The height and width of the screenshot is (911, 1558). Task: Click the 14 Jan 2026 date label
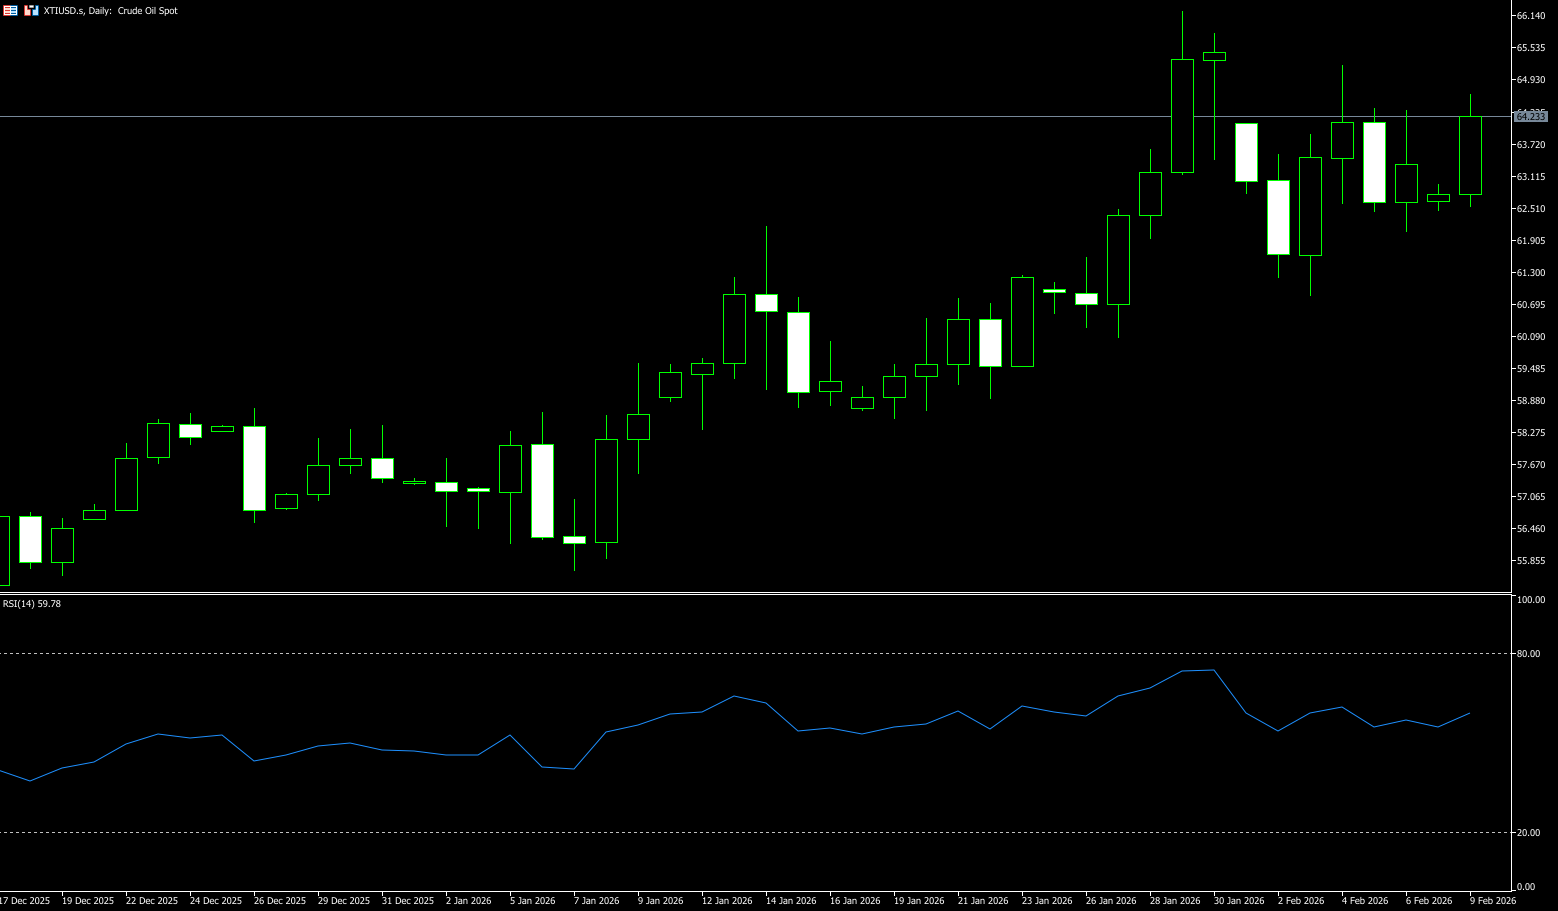tap(791, 901)
